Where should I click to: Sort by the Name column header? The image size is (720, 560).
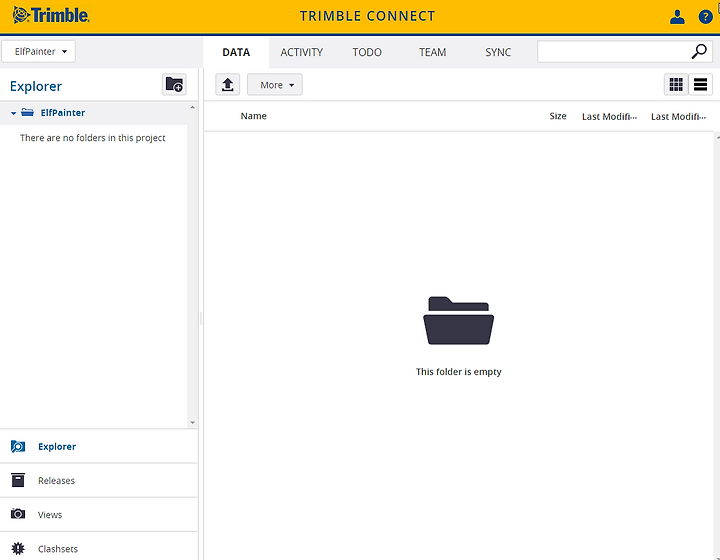pyautogui.click(x=253, y=116)
